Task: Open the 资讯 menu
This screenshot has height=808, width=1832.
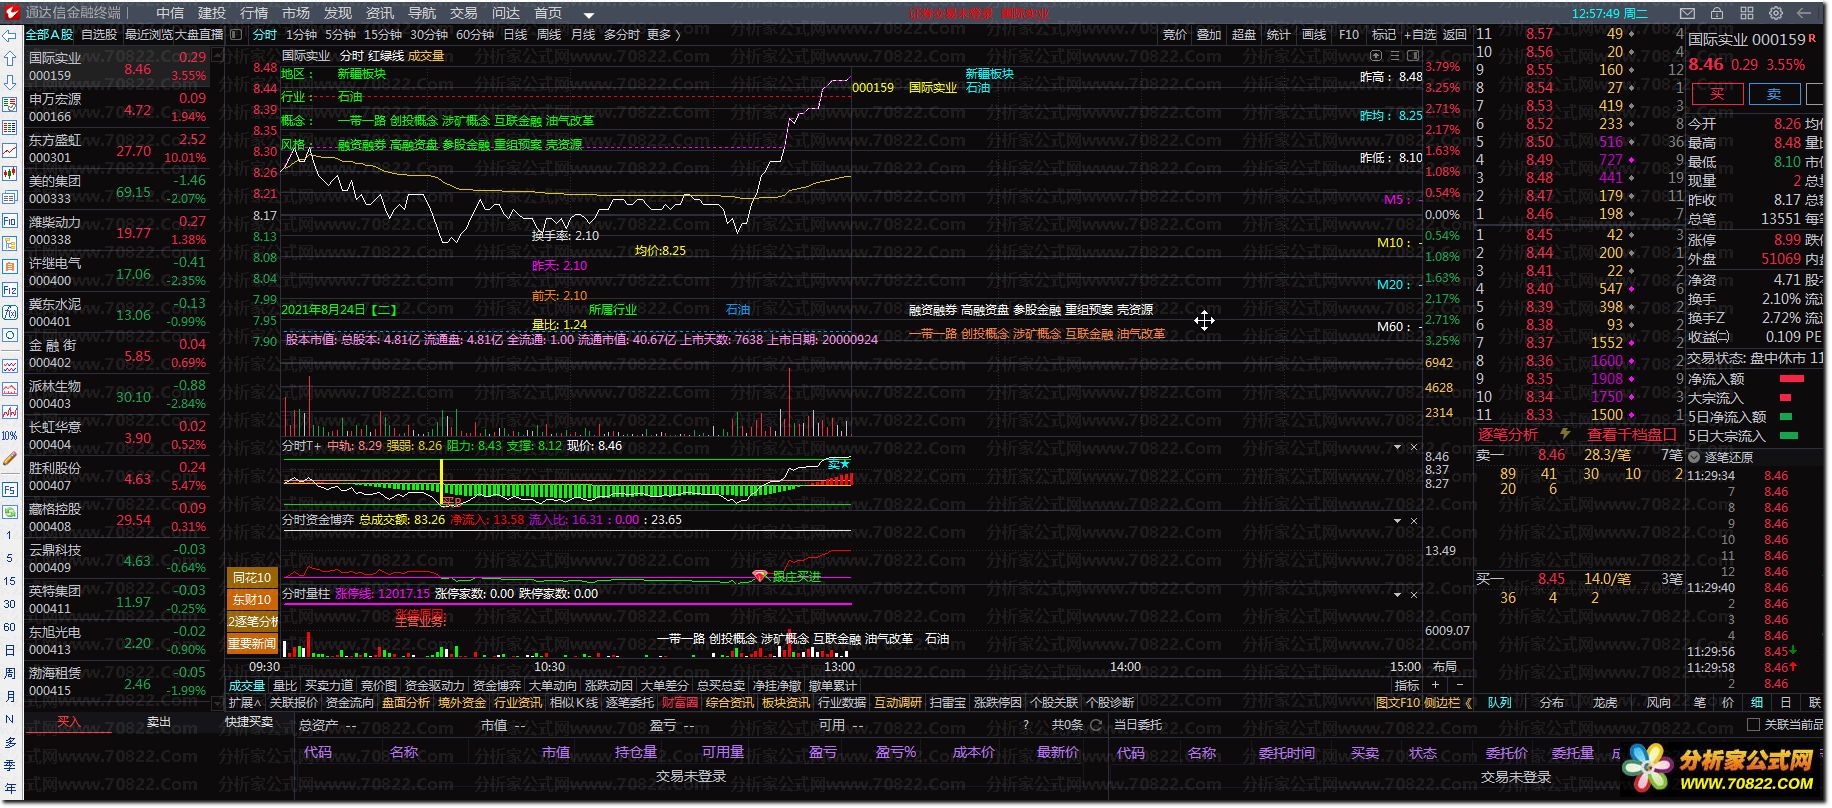Action: [x=380, y=13]
